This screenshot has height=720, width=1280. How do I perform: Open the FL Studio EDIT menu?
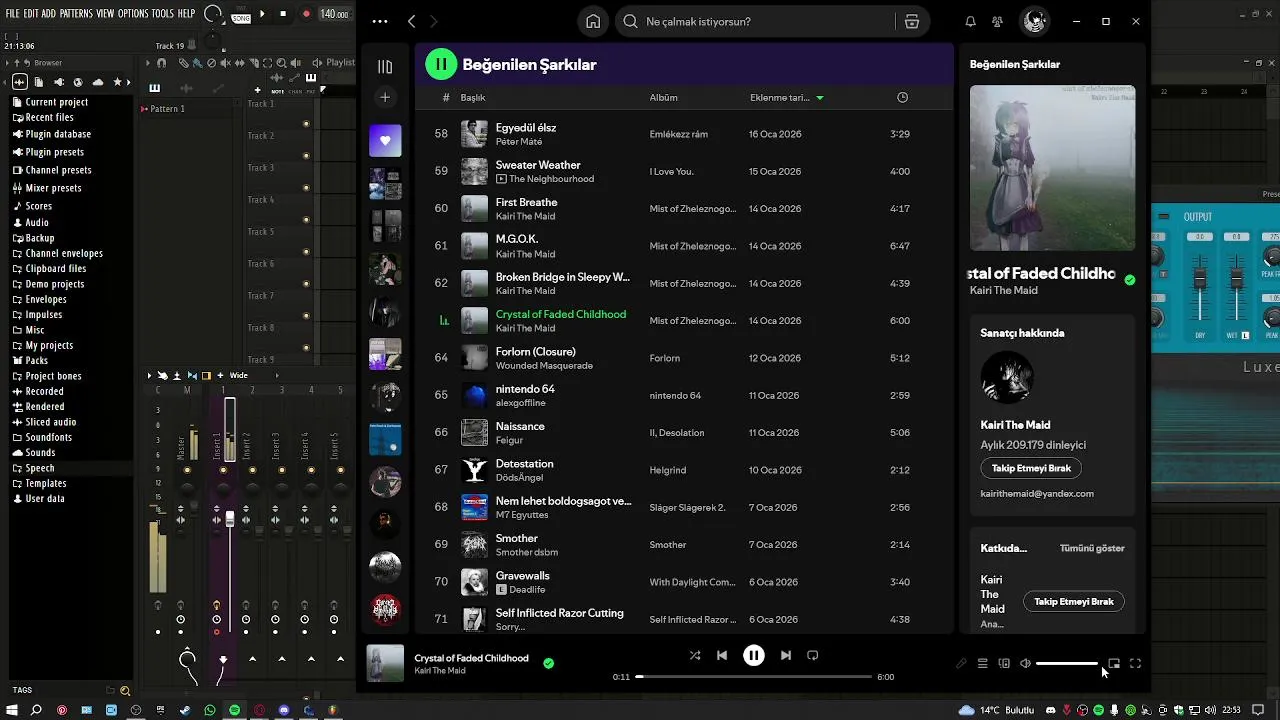[x=31, y=13]
